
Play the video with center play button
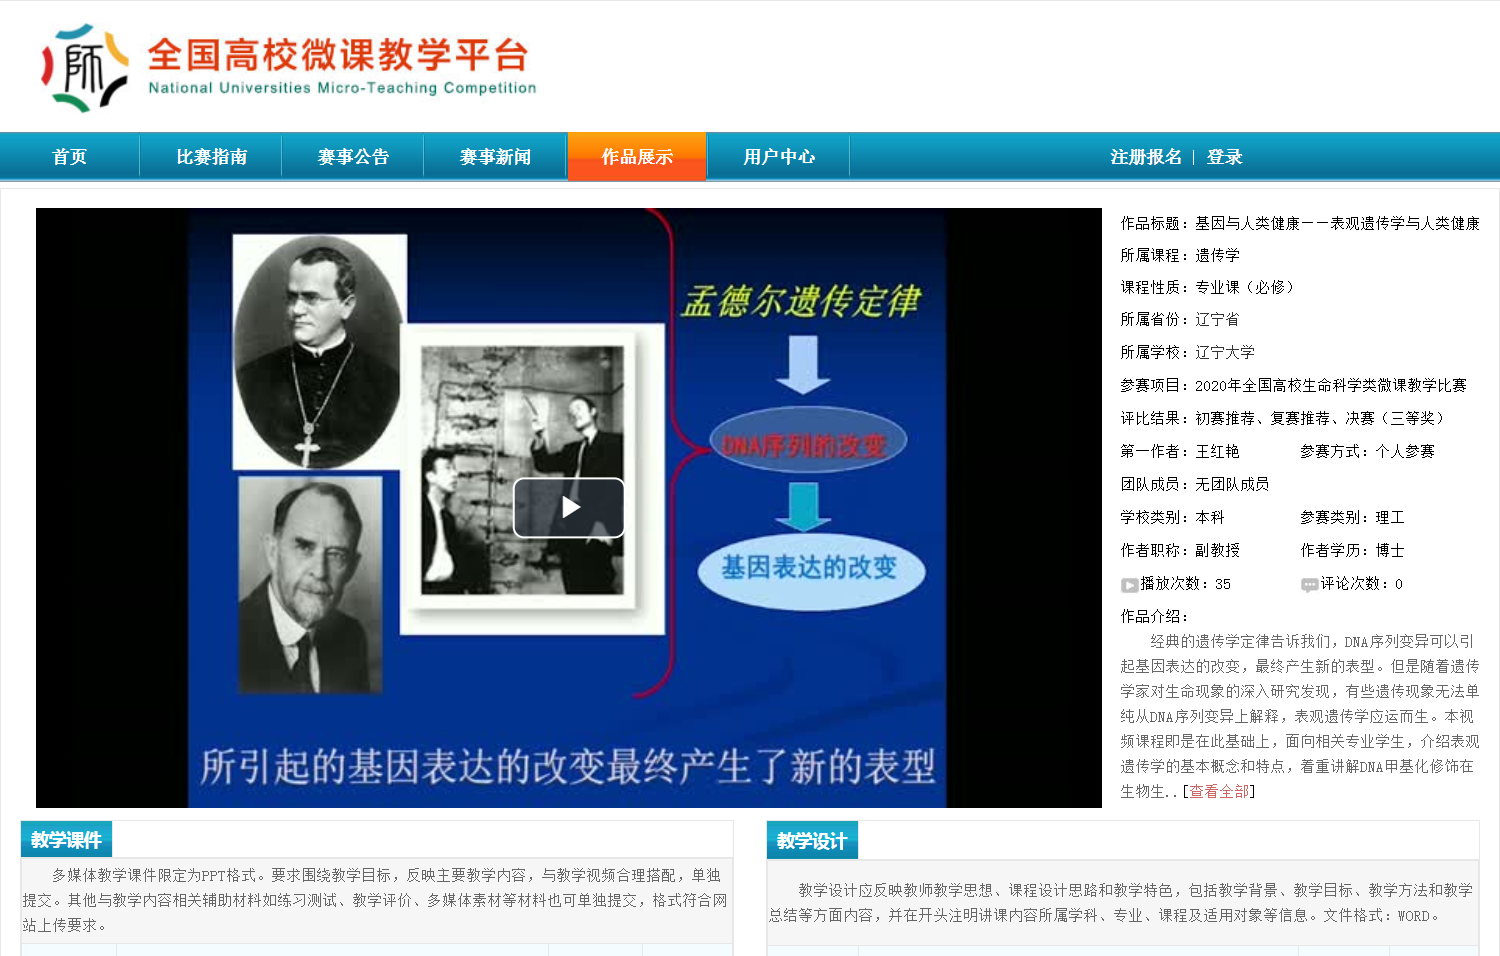pos(569,507)
